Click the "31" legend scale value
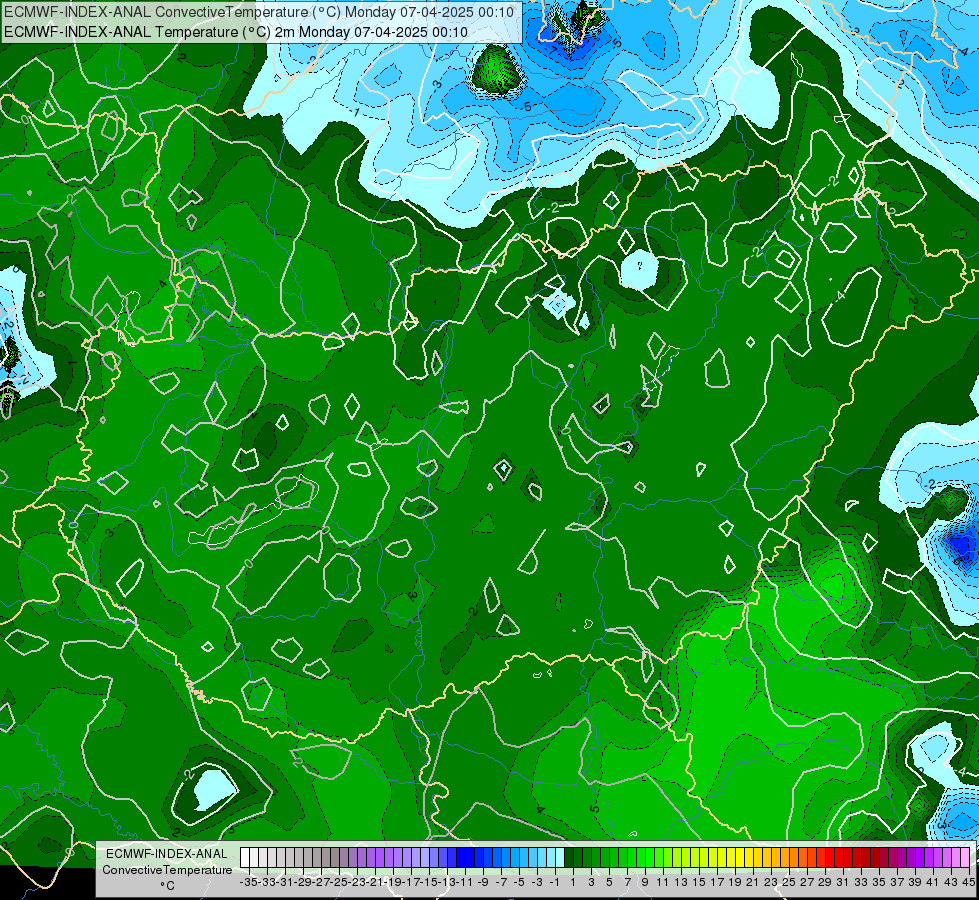The image size is (979, 900). tap(842, 882)
